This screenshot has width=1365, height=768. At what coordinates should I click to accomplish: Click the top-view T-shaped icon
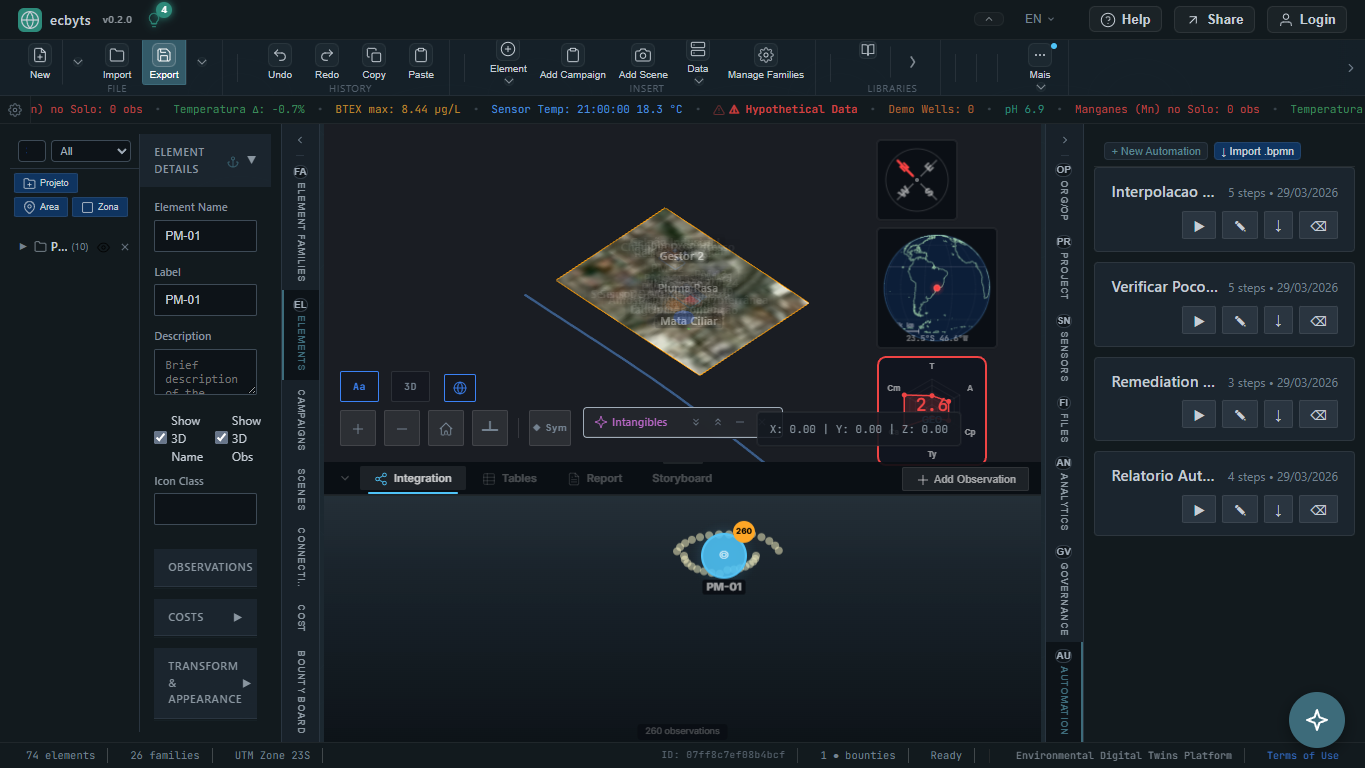click(x=490, y=428)
